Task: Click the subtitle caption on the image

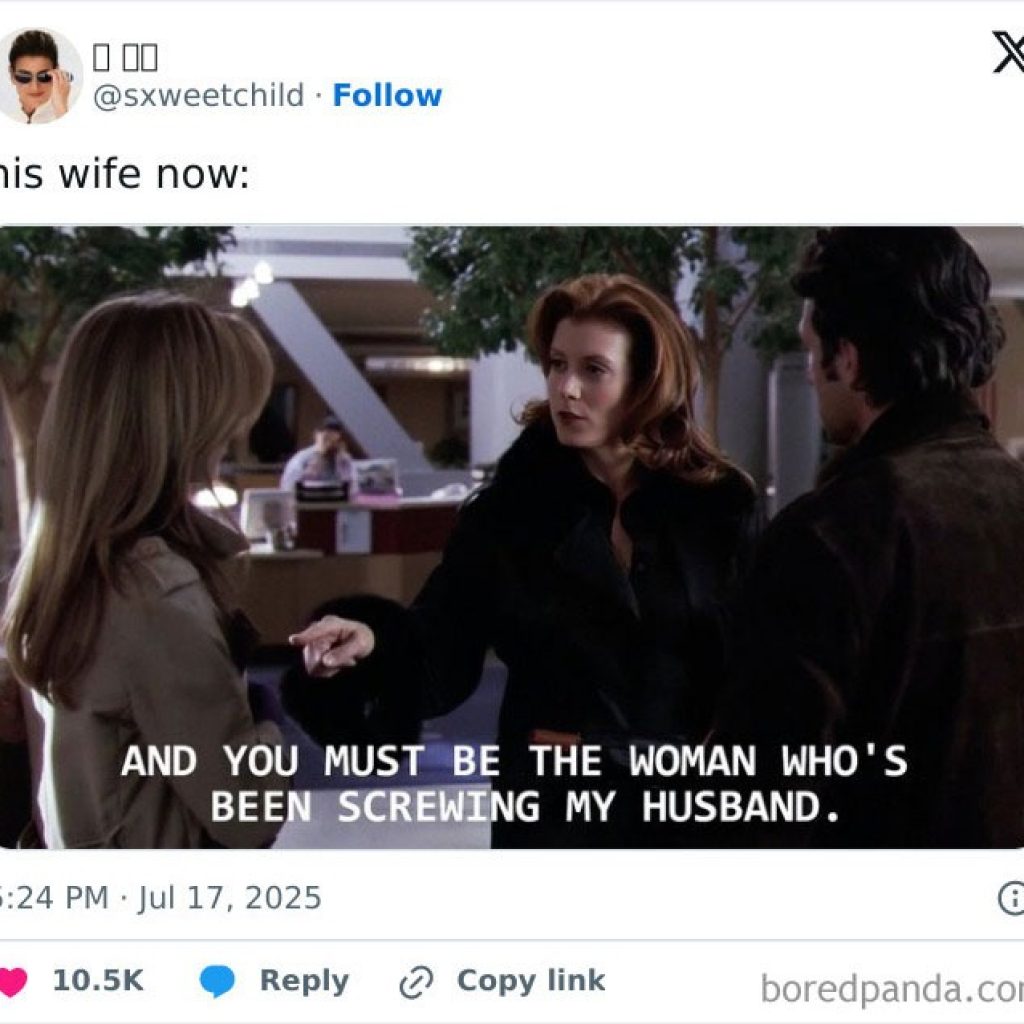Action: click(515, 784)
